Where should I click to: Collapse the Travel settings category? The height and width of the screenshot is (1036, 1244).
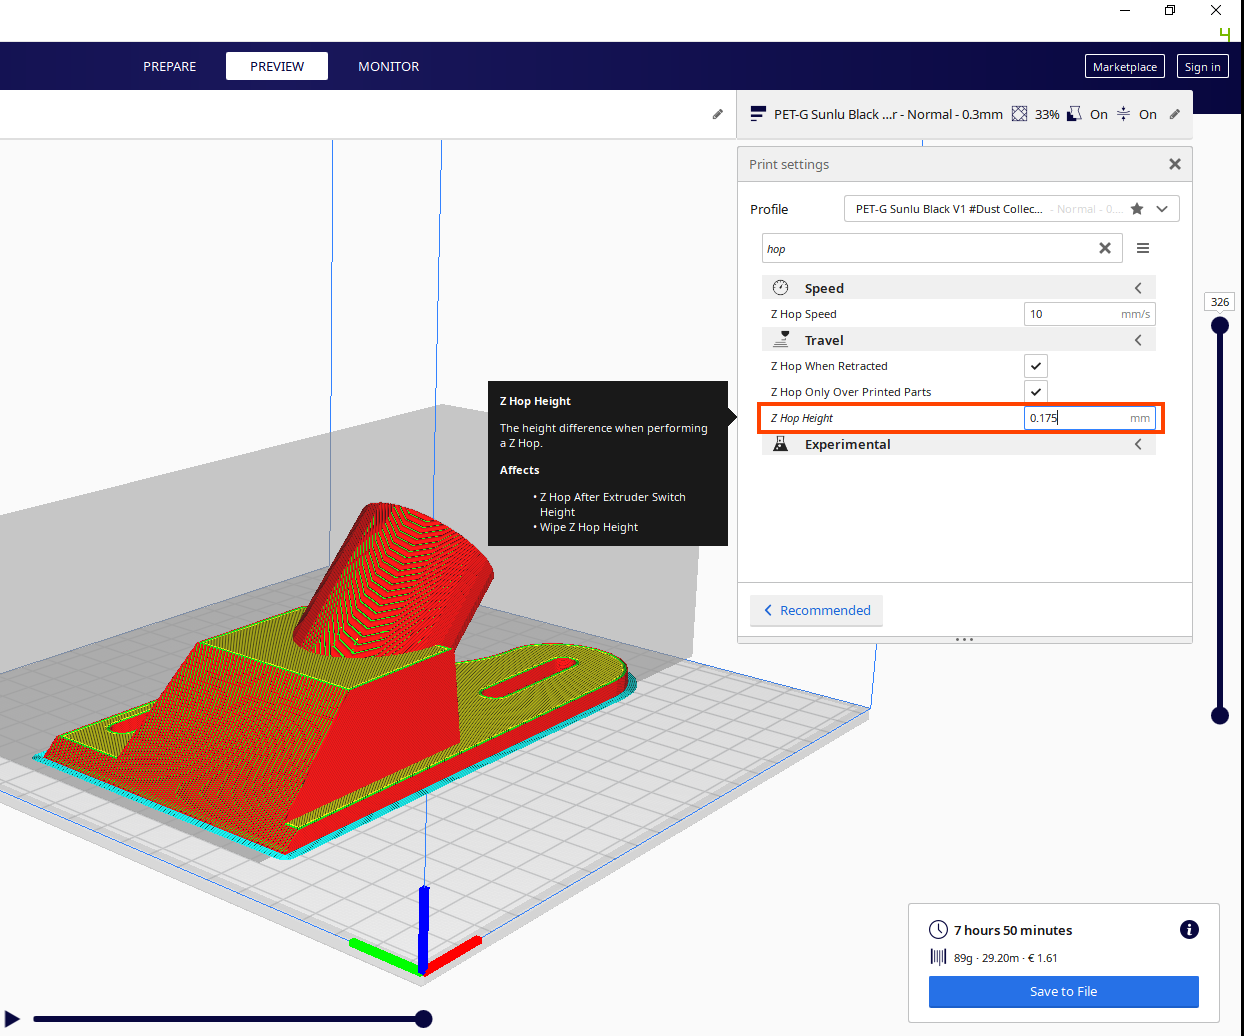click(x=1138, y=340)
